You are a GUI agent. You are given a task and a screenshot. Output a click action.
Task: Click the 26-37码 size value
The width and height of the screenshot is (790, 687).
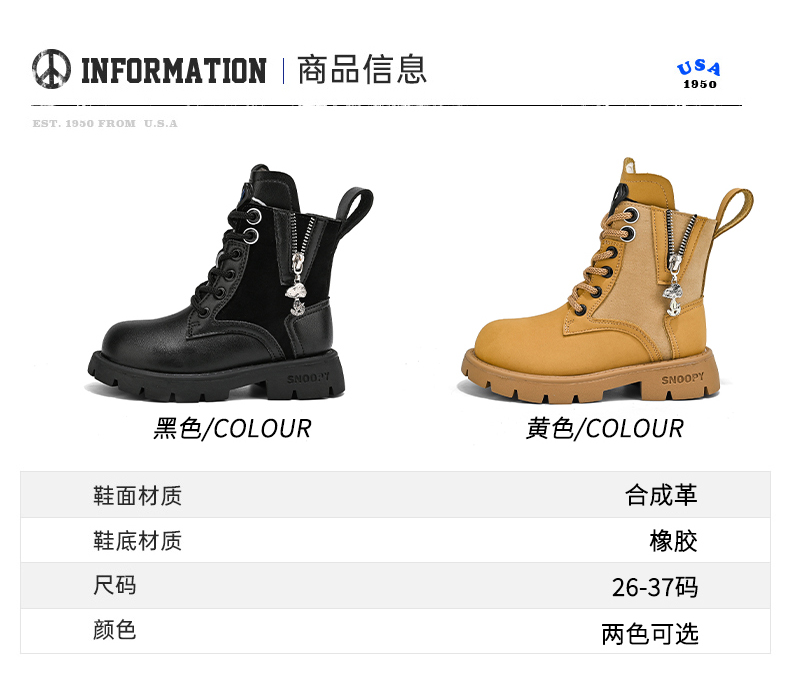655,587
